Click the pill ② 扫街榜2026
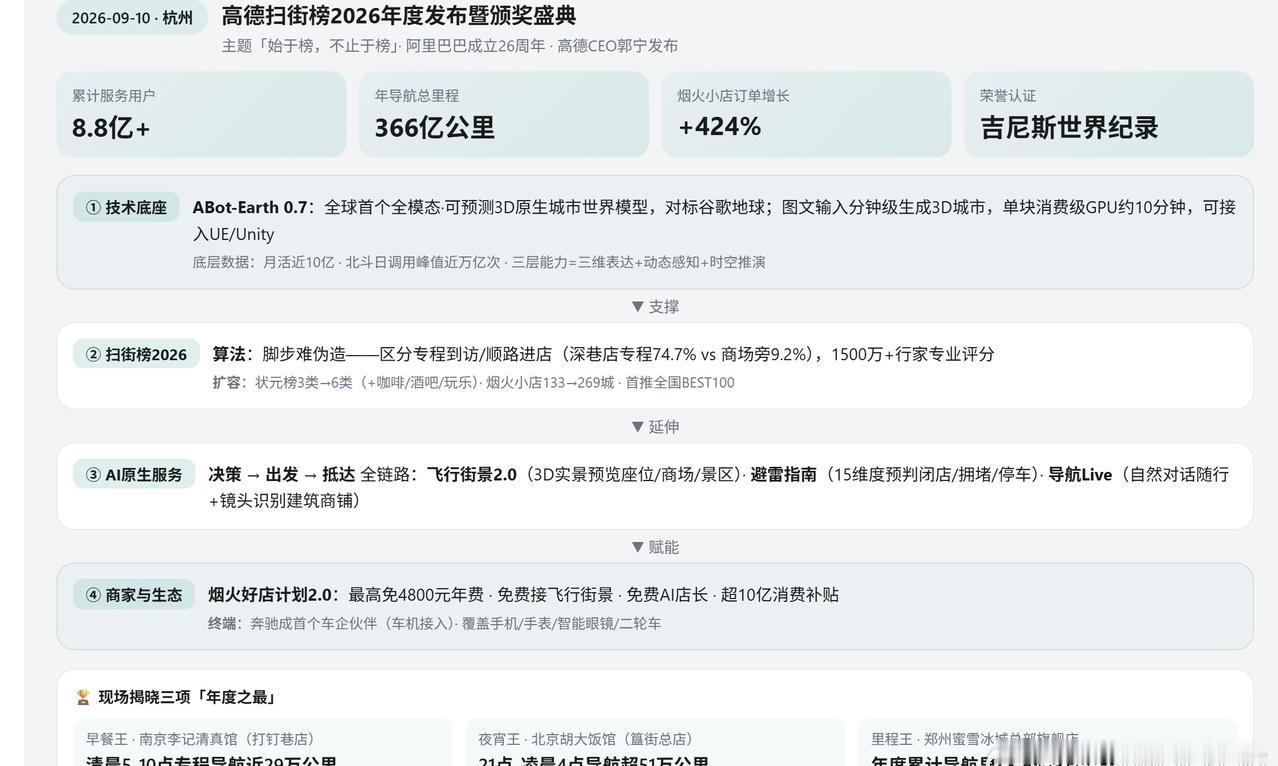Screen dimensions: 1278x766 136,354
